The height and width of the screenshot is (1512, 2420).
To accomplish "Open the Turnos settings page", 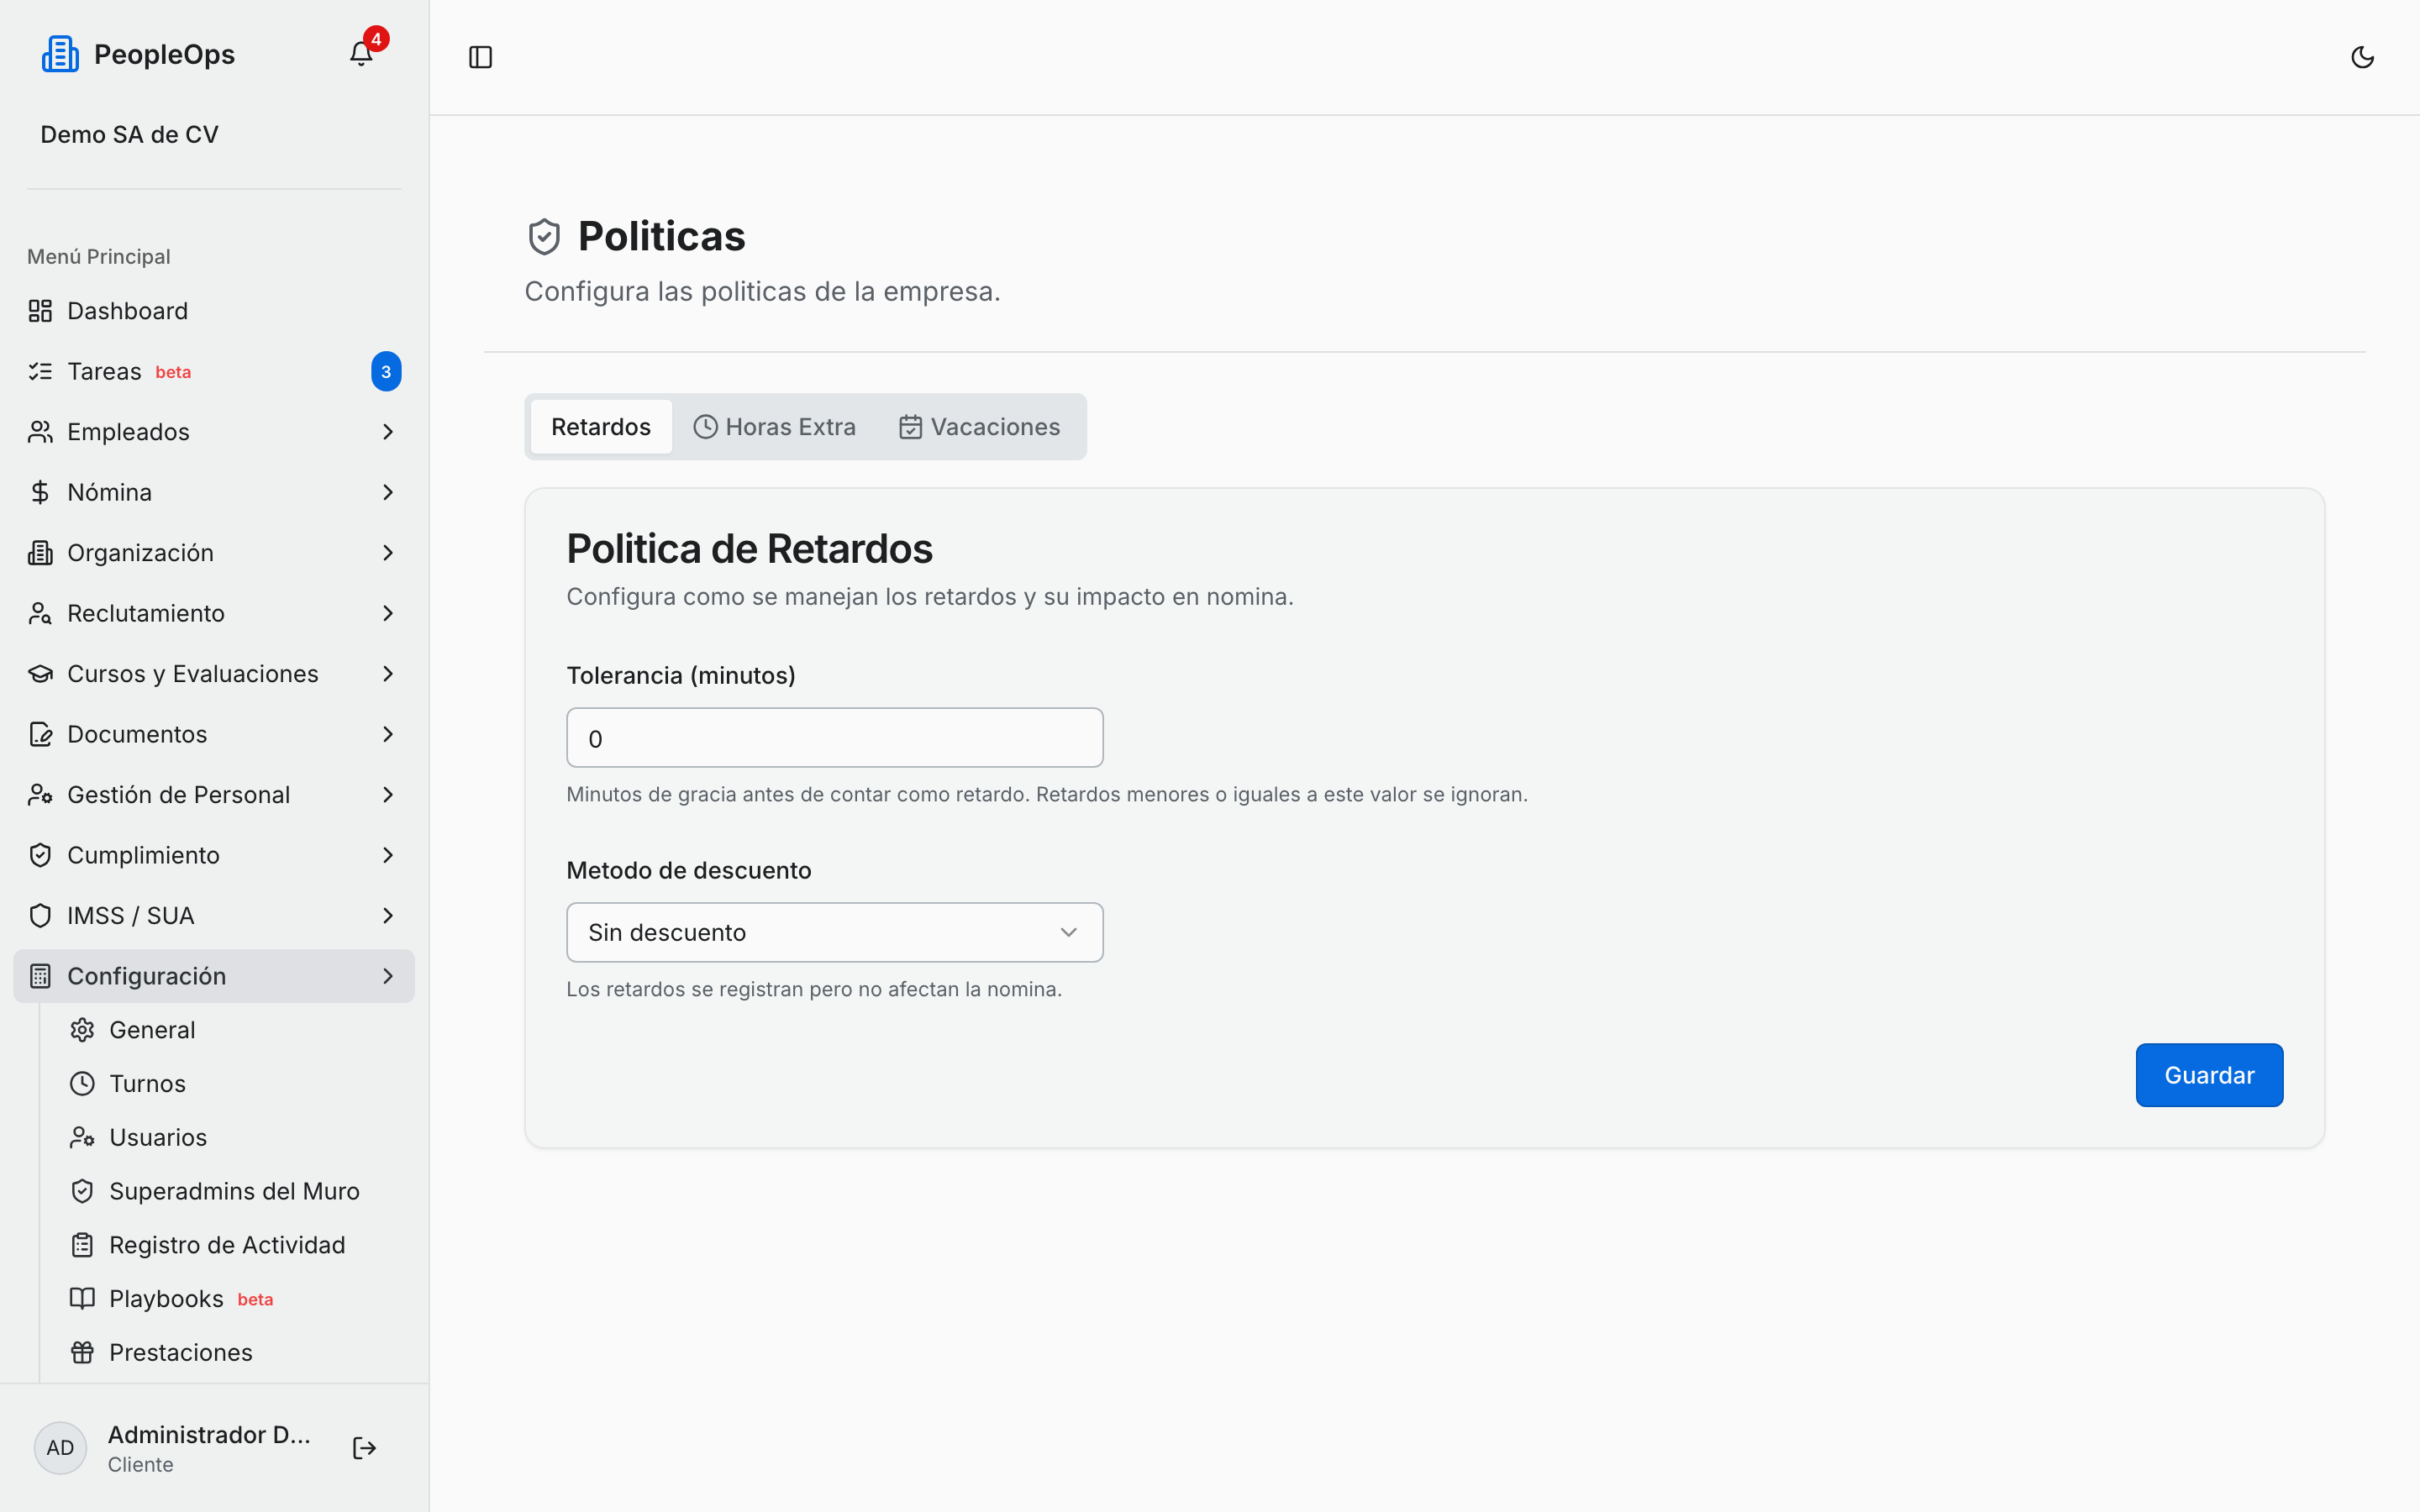I will coord(147,1084).
